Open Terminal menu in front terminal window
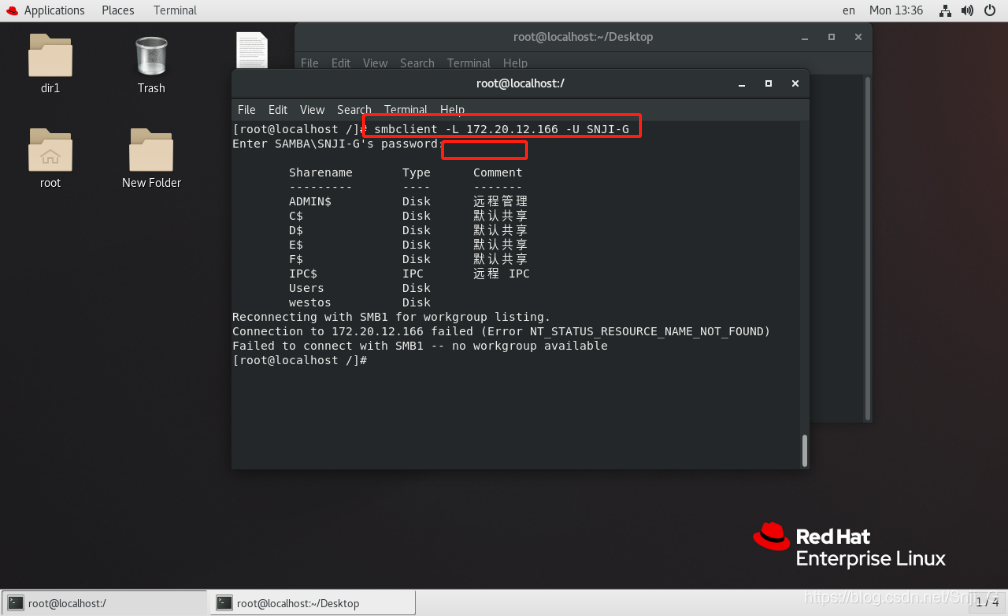This screenshot has height=616, width=1008. point(406,109)
